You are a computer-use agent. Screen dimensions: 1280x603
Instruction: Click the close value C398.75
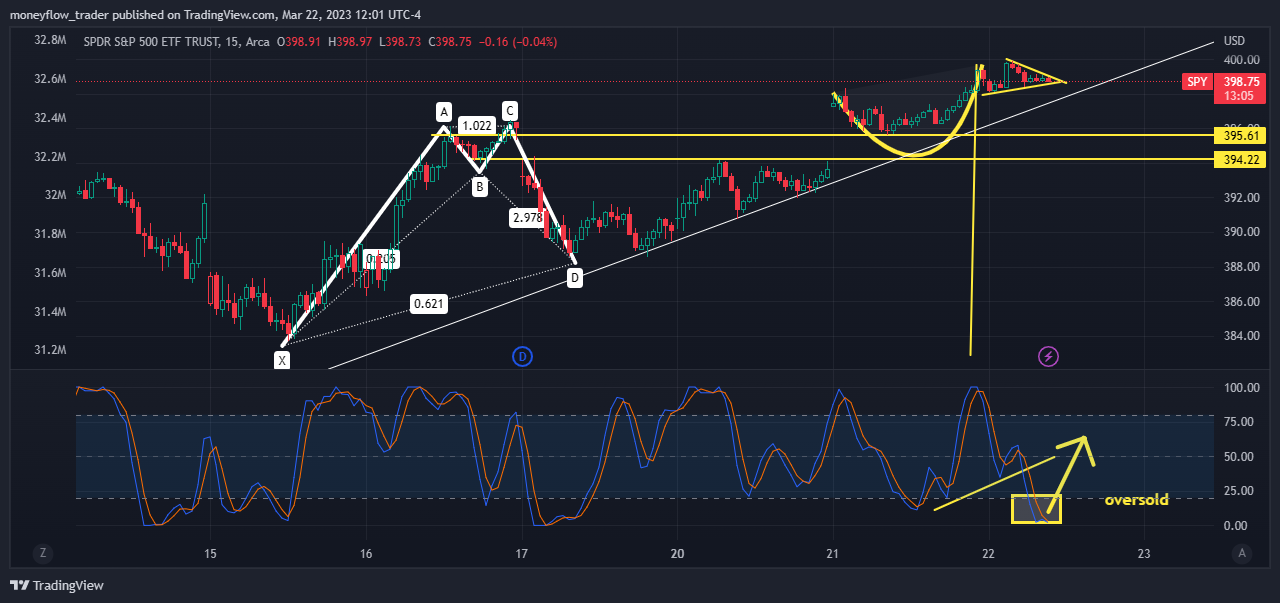tap(450, 42)
